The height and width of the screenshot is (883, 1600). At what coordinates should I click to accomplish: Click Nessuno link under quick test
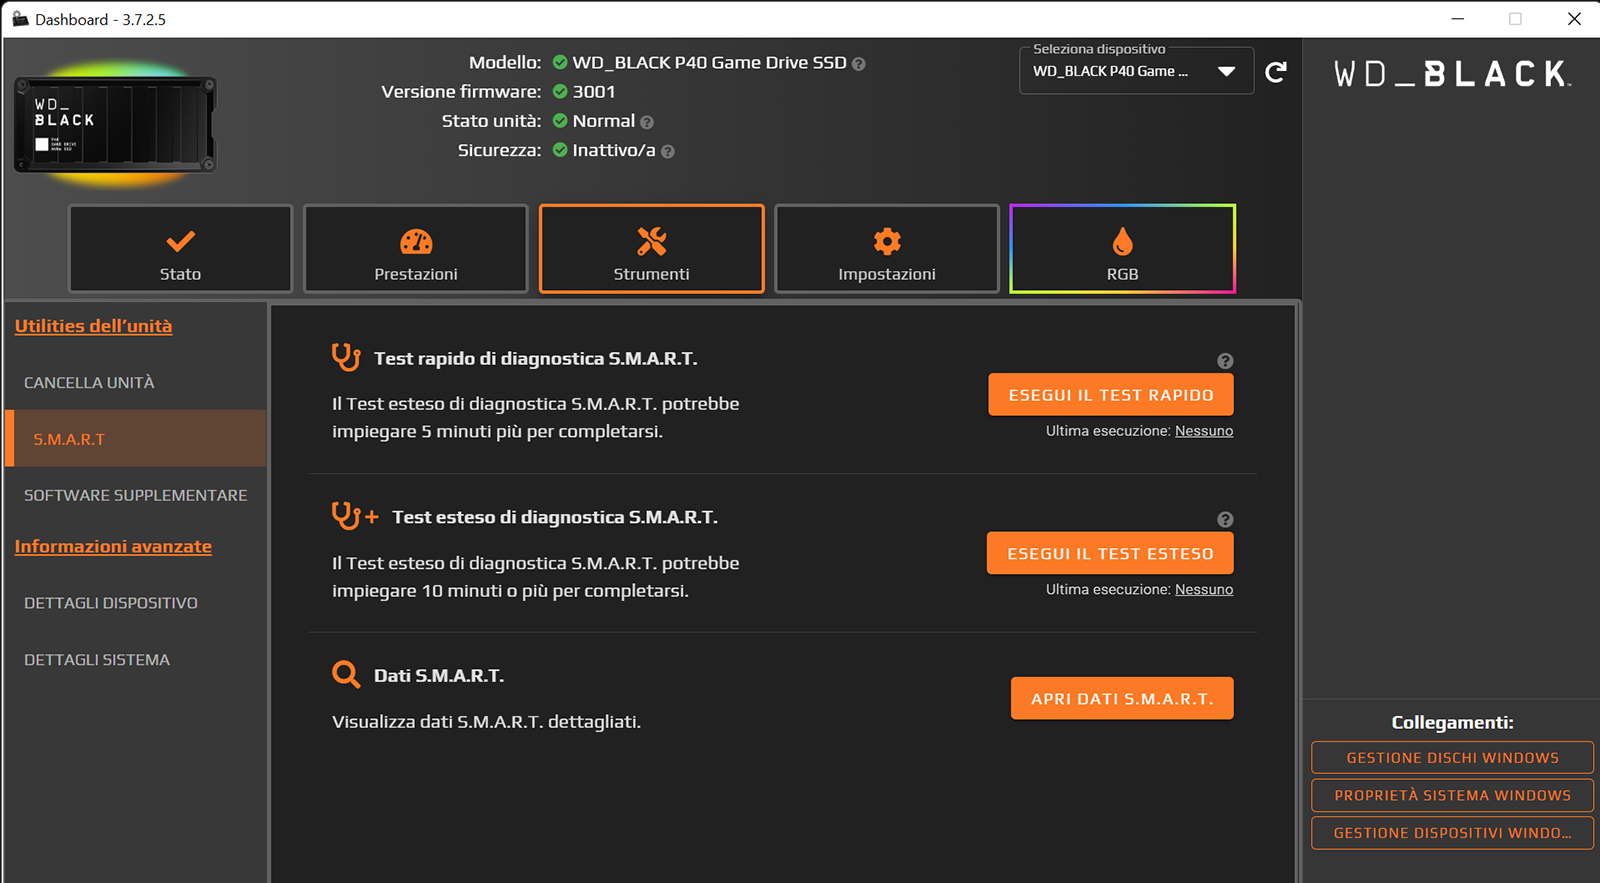click(x=1204, y=431)
